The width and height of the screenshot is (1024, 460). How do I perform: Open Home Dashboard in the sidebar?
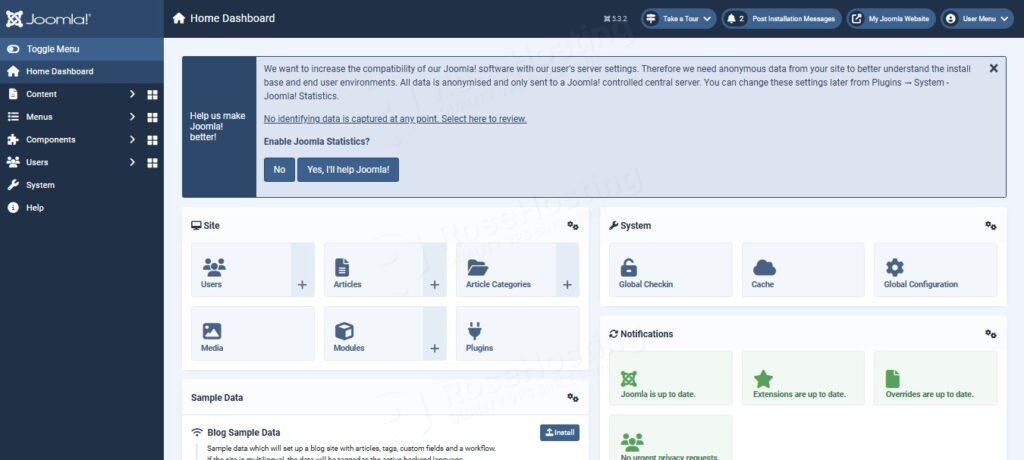(x=82, y=71)
